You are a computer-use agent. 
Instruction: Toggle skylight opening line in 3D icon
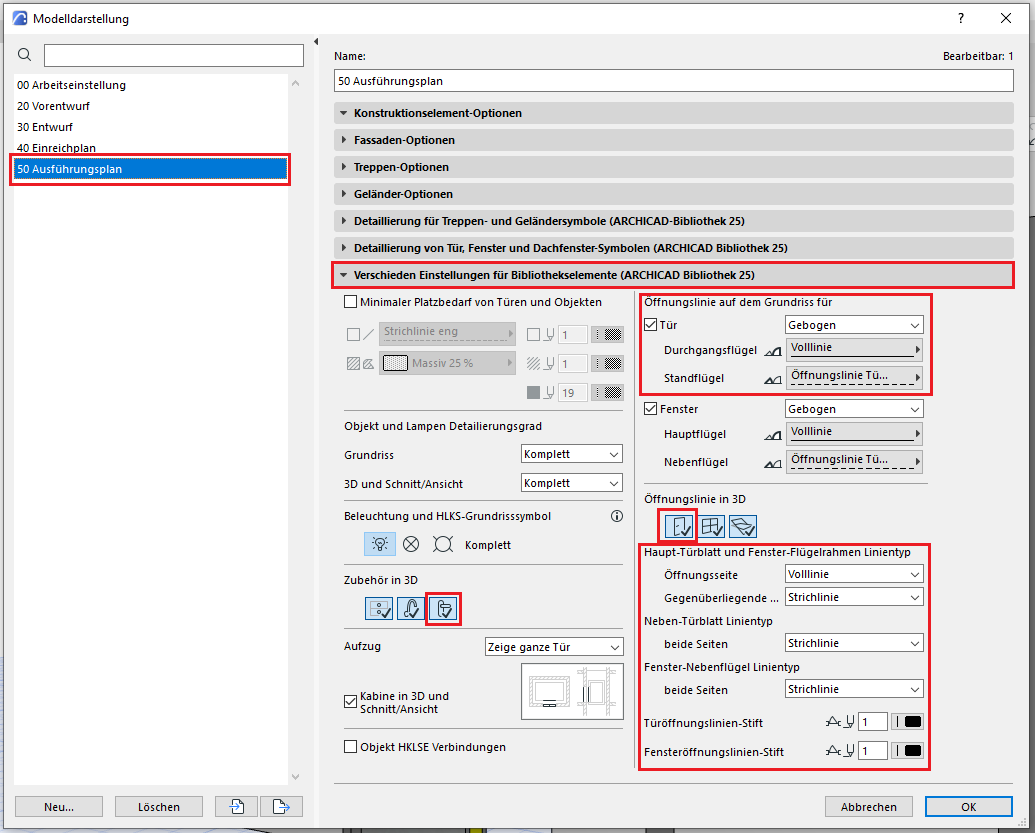click(742, 525)
